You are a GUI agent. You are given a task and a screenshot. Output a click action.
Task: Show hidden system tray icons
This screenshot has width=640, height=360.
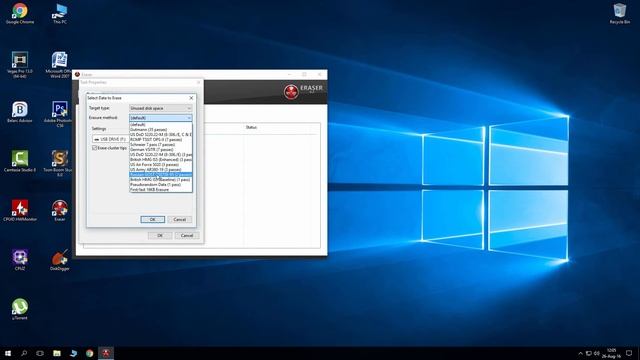[x=580, y=353]
